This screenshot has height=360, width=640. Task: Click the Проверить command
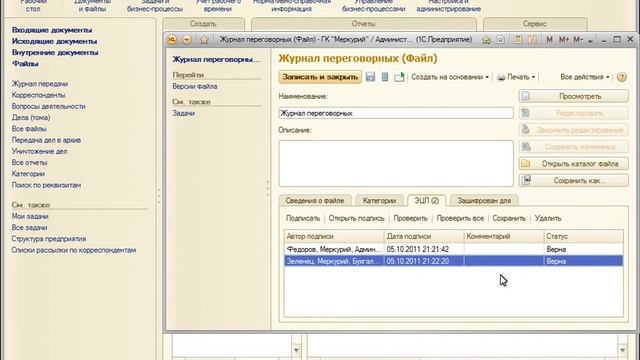(410, 218)
